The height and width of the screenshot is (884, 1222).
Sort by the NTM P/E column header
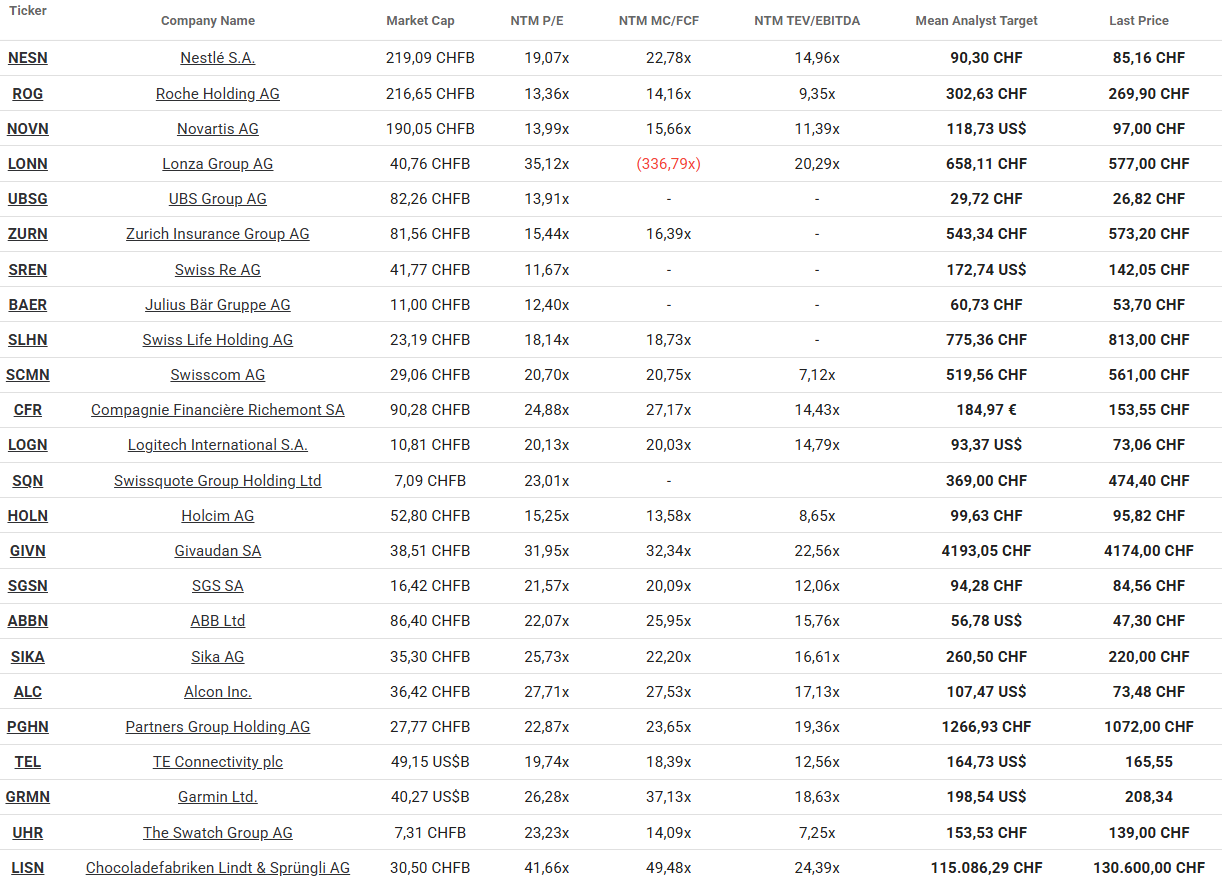(537, 20)
